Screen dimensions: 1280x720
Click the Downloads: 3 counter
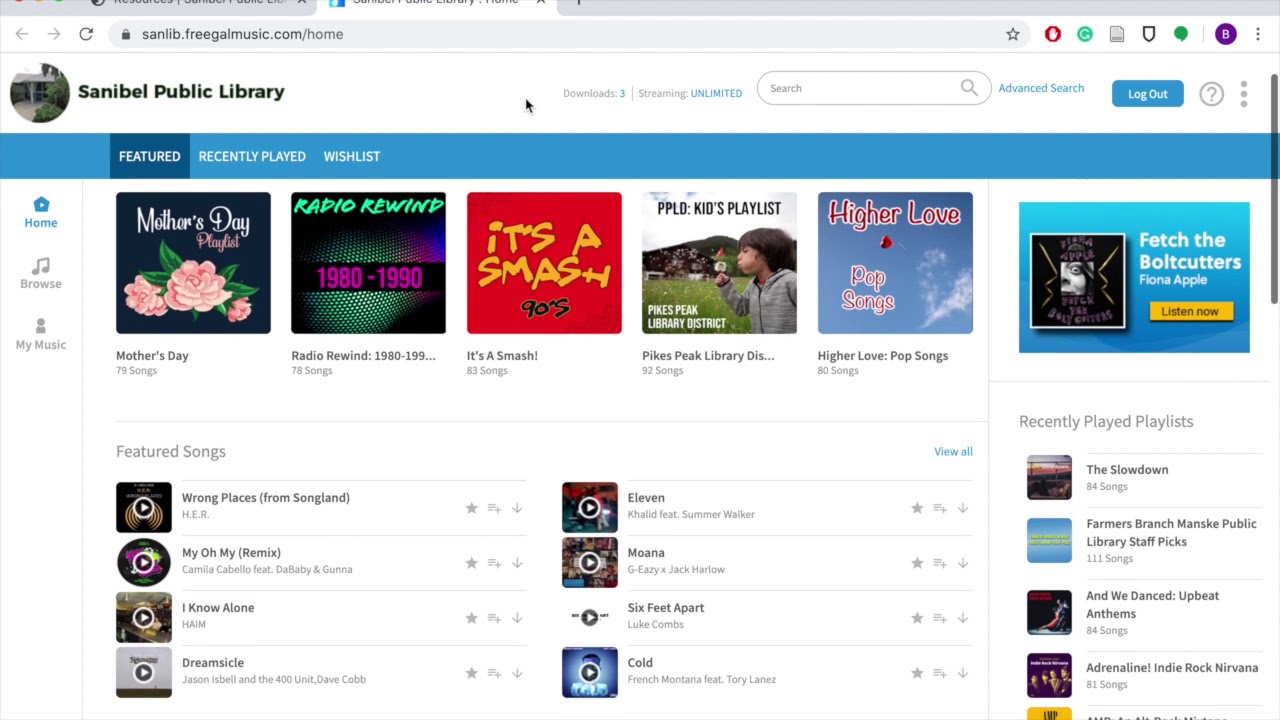(594, 93)
